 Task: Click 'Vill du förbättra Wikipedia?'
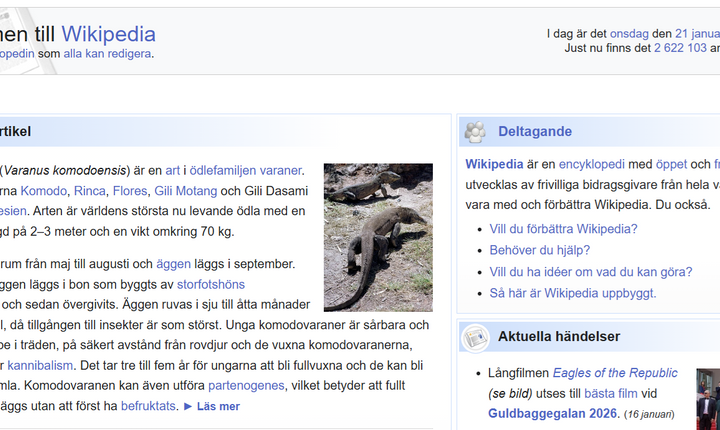pos(563,228)
